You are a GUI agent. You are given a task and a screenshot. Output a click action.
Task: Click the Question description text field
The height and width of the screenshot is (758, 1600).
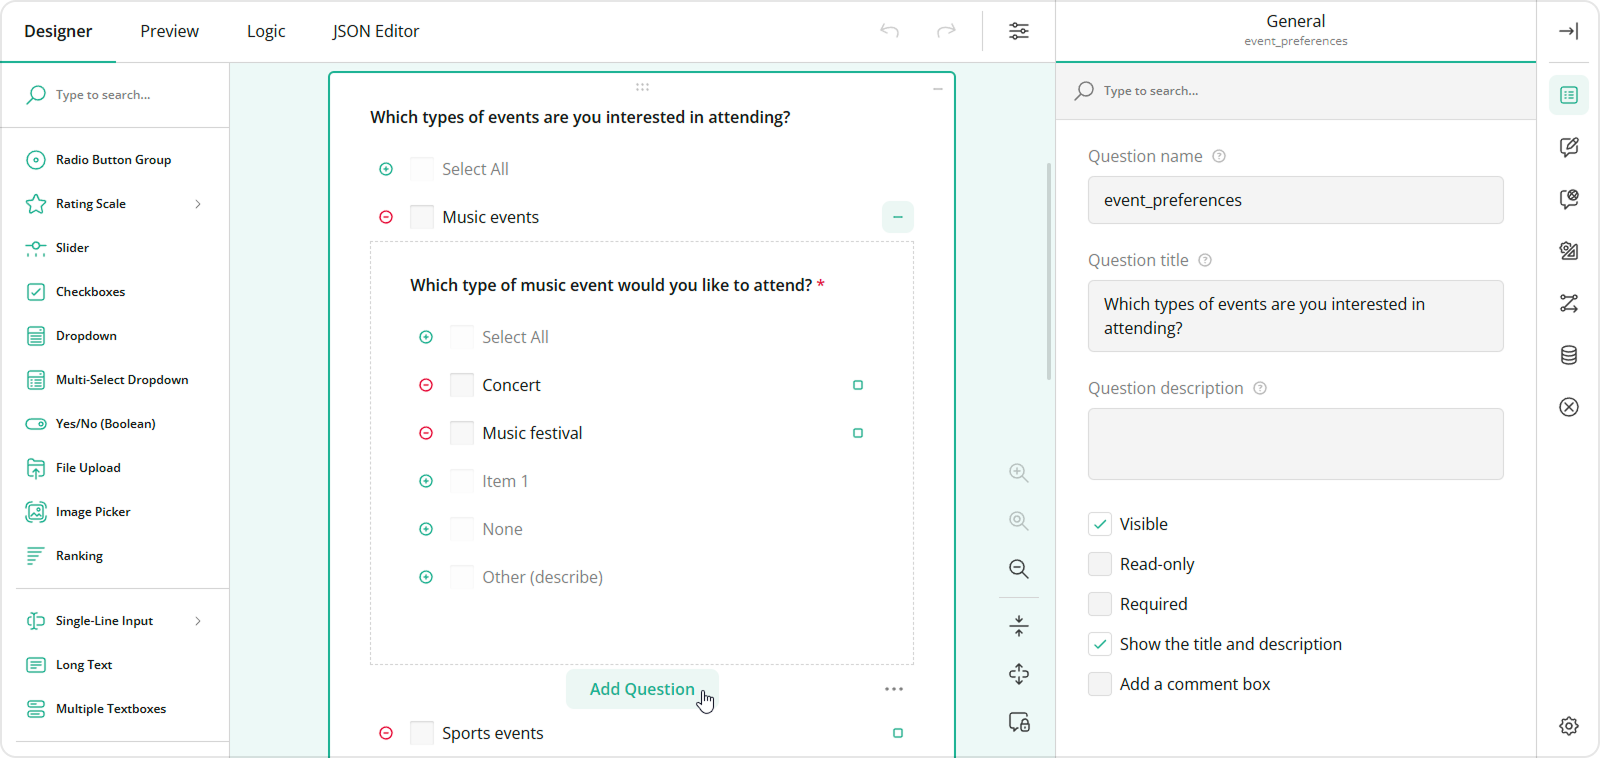tap(1295, 444)
